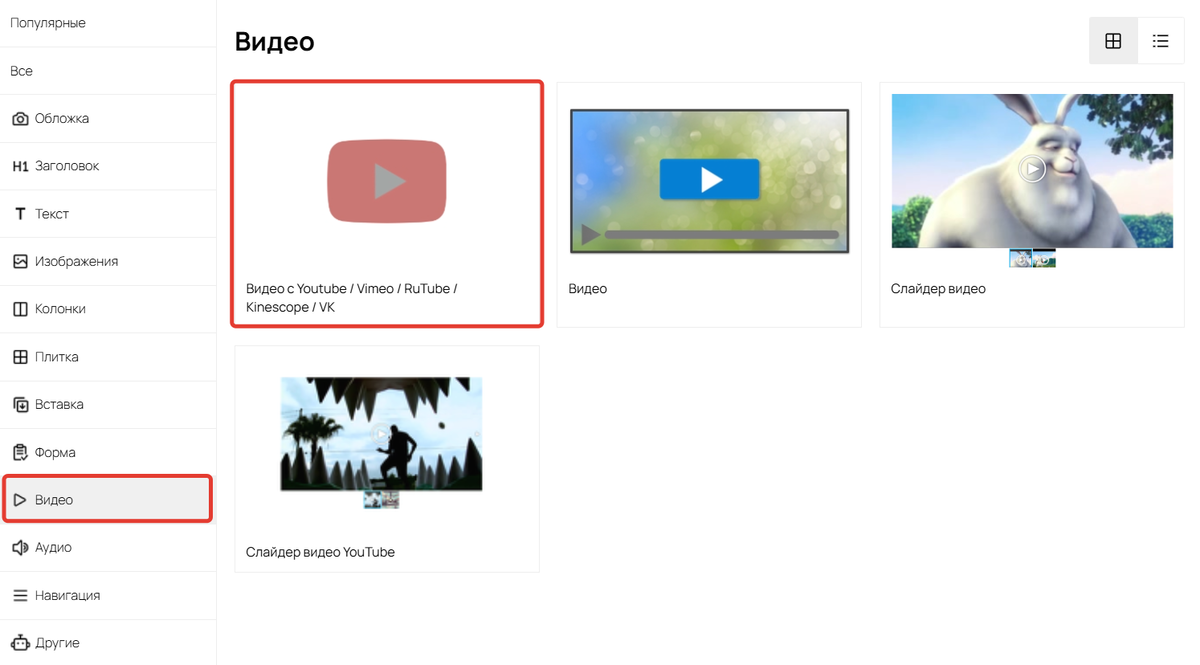Select the Обложка category label
The height and width of the screenshot is (665, 1200).
coord(62,118)
